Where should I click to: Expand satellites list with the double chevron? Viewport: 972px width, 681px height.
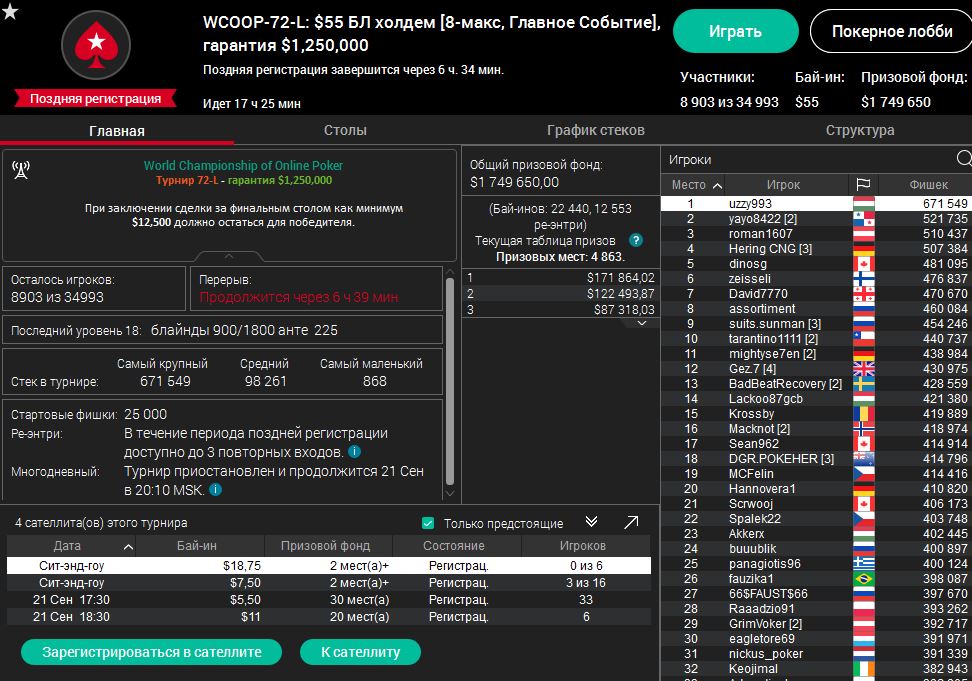(591, 522)
